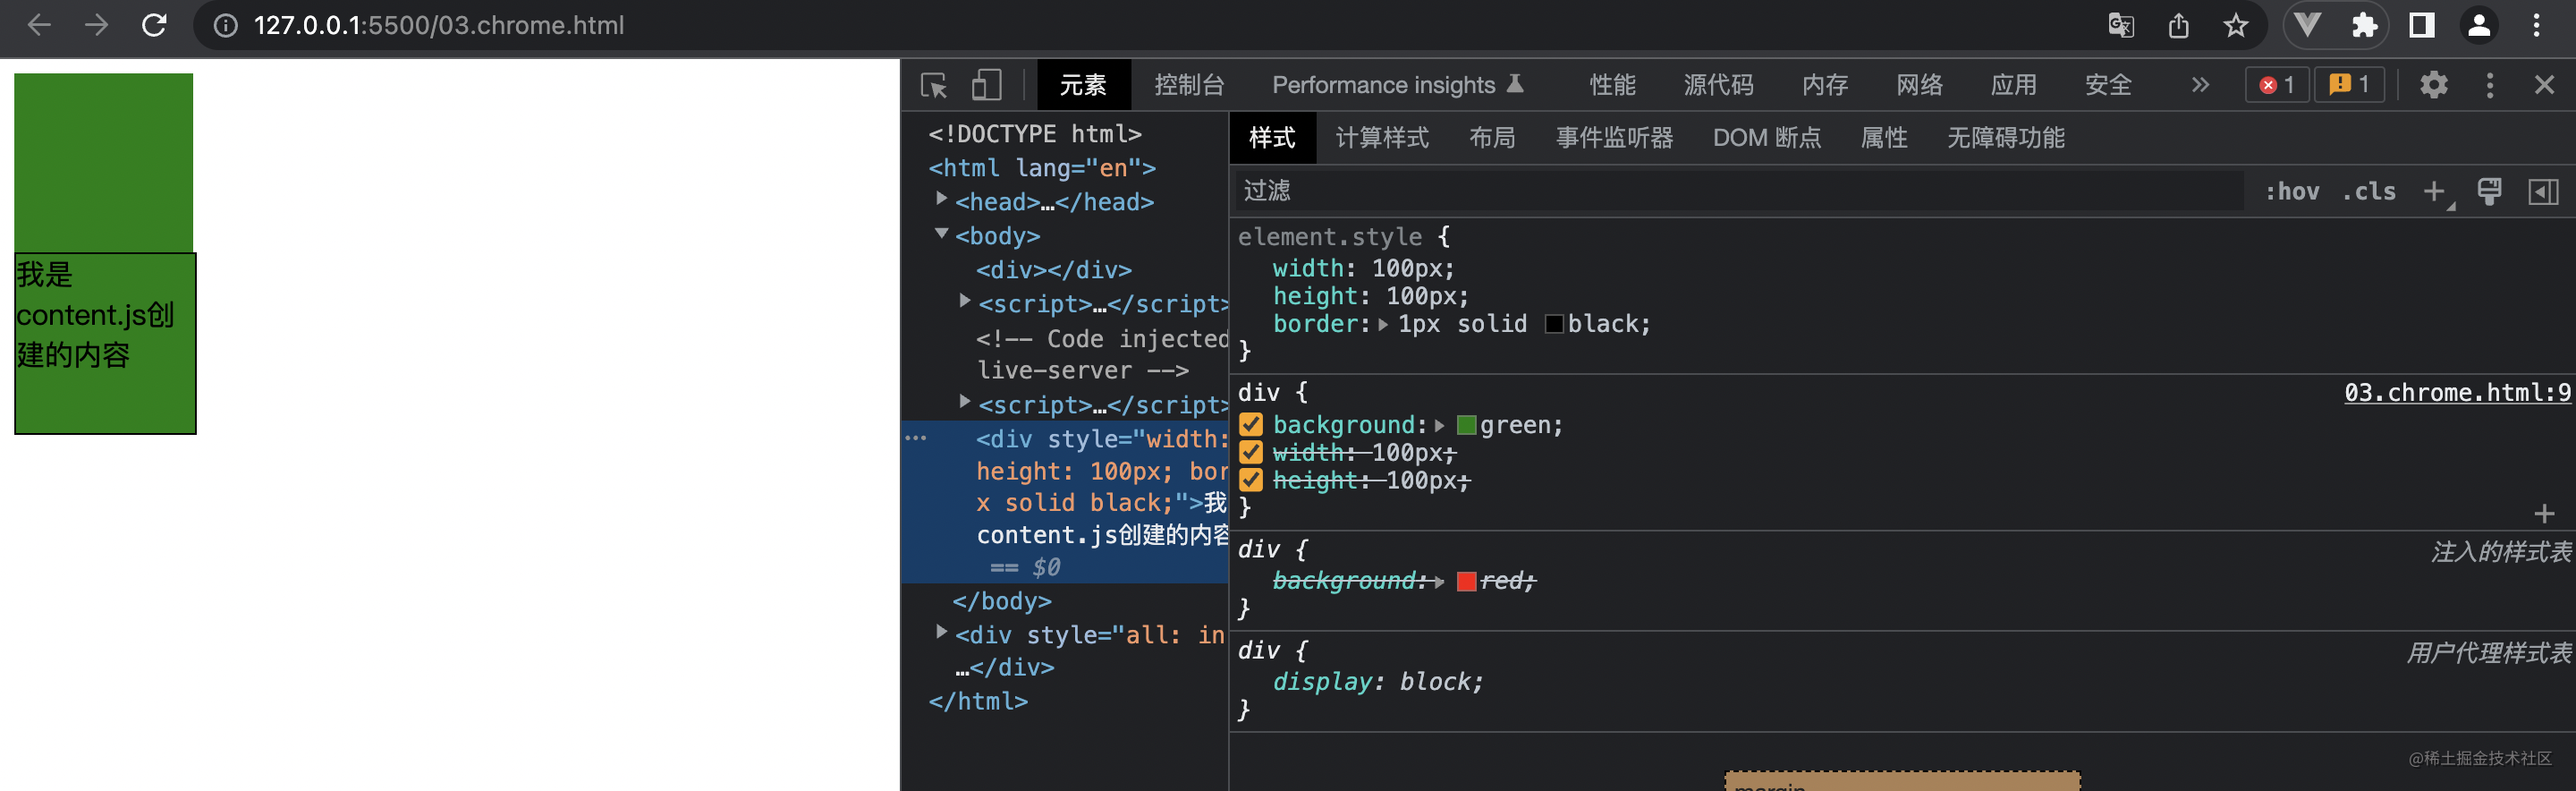The width and height of the screenshot is (2576, 791).
Task: Click the new style rule plus icon
Action: pos(2435,191)
